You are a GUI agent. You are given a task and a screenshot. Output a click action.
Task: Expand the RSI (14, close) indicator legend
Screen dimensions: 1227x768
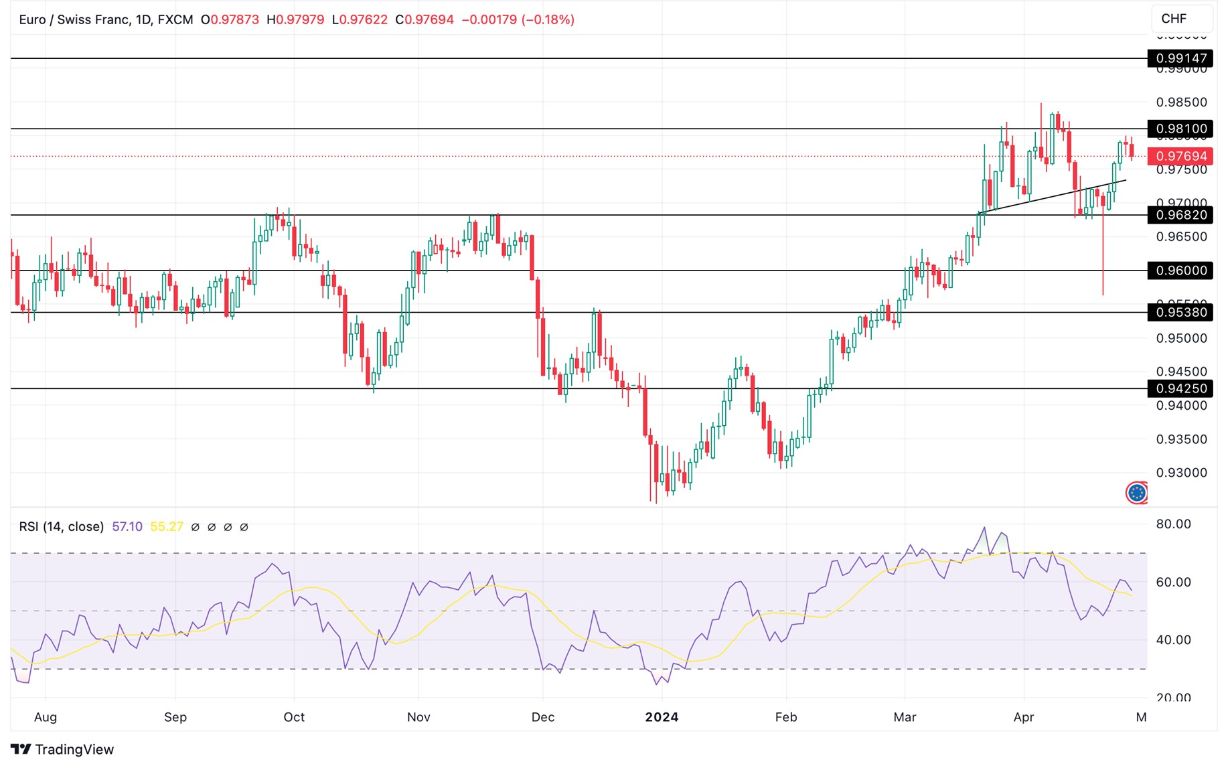tap(63, 526)
